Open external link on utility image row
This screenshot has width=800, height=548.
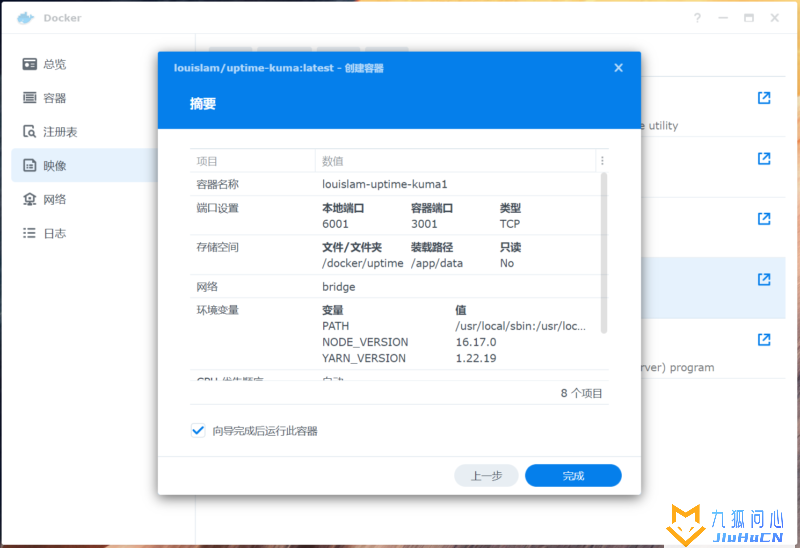tap(764, 97)
